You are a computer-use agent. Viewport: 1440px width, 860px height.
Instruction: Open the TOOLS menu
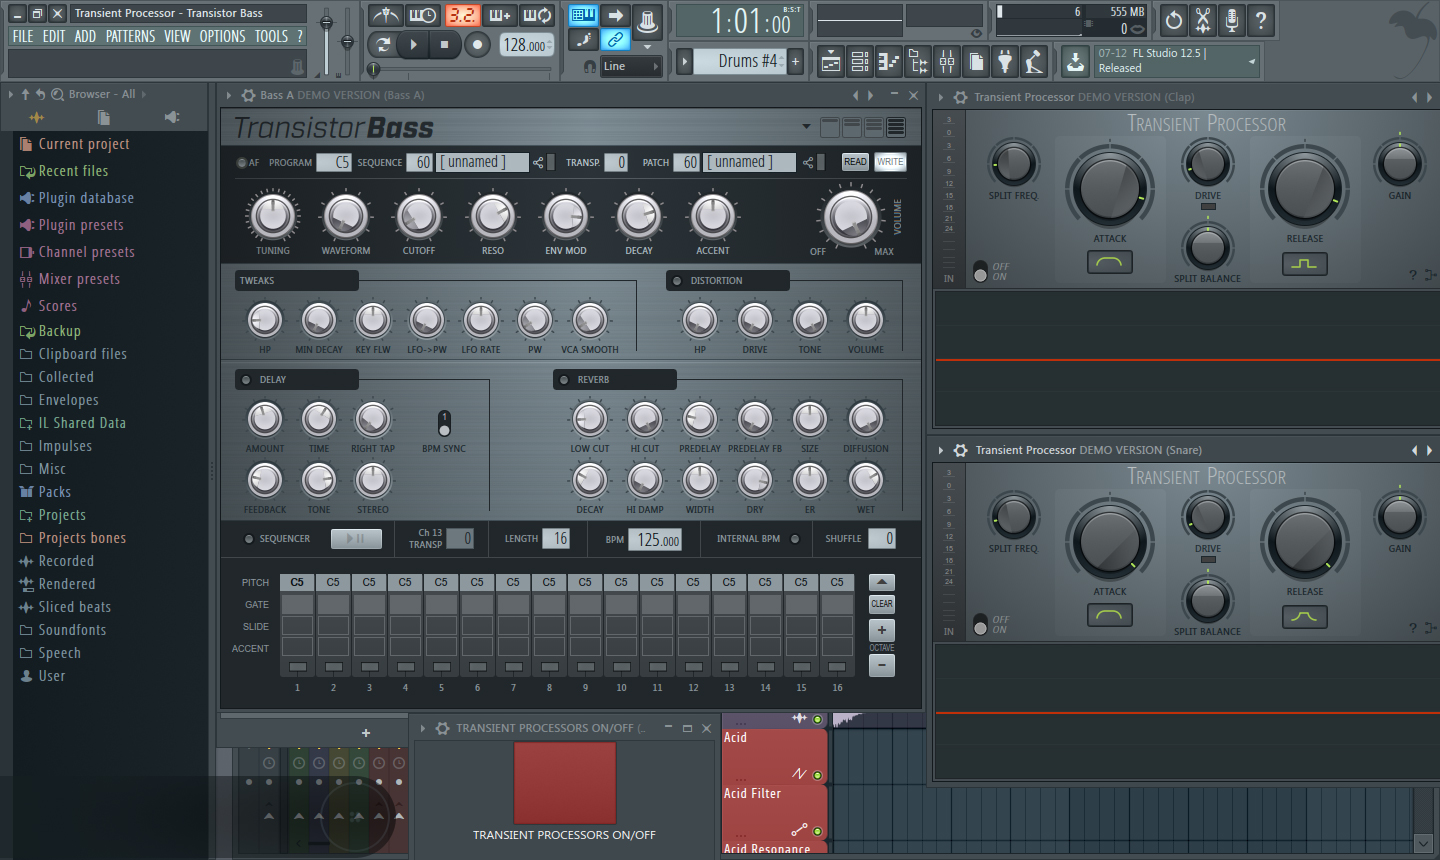tap(271, 36)
